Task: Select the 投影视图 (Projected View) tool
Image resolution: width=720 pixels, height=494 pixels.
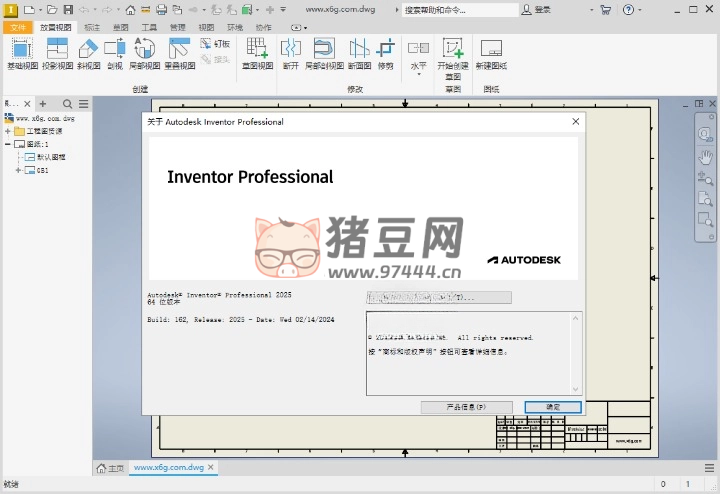Action: click(57, 51)
